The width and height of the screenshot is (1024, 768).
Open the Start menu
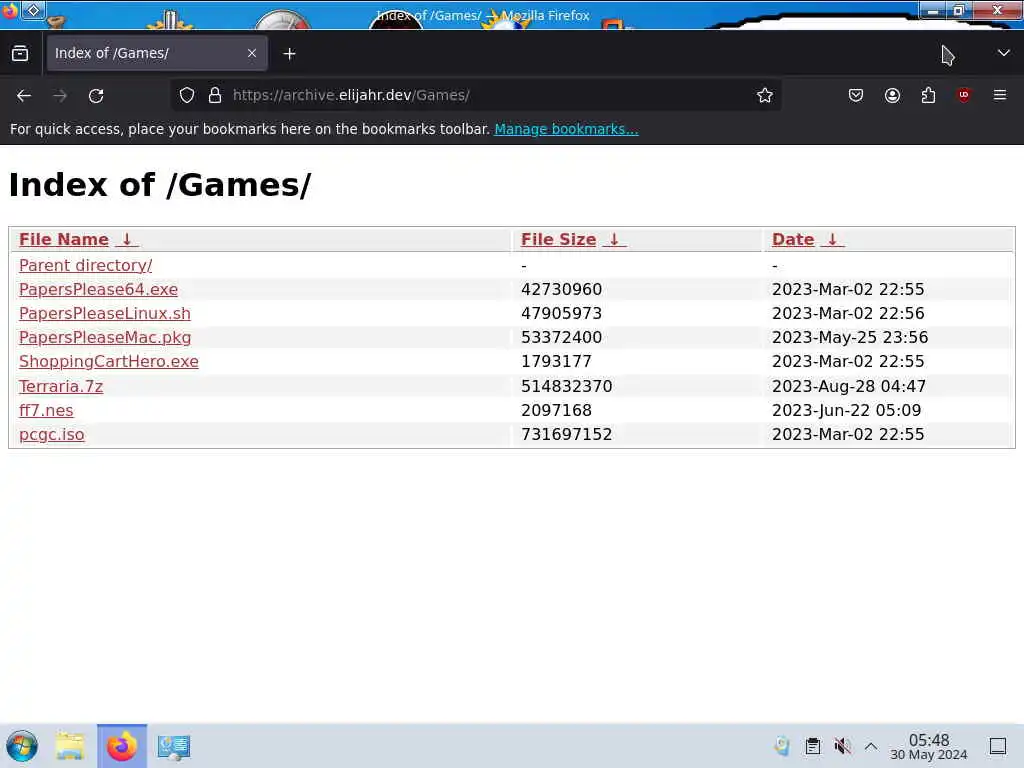pos(22,746)
